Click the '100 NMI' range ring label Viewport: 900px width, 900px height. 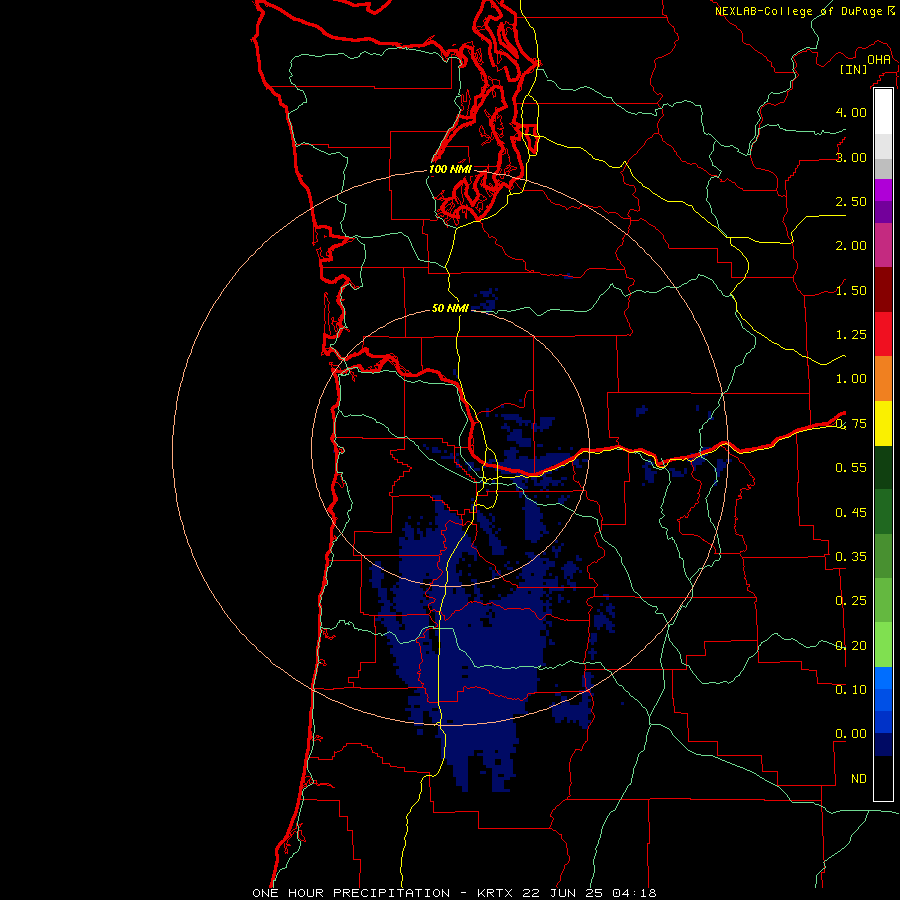tap(451, 169)
